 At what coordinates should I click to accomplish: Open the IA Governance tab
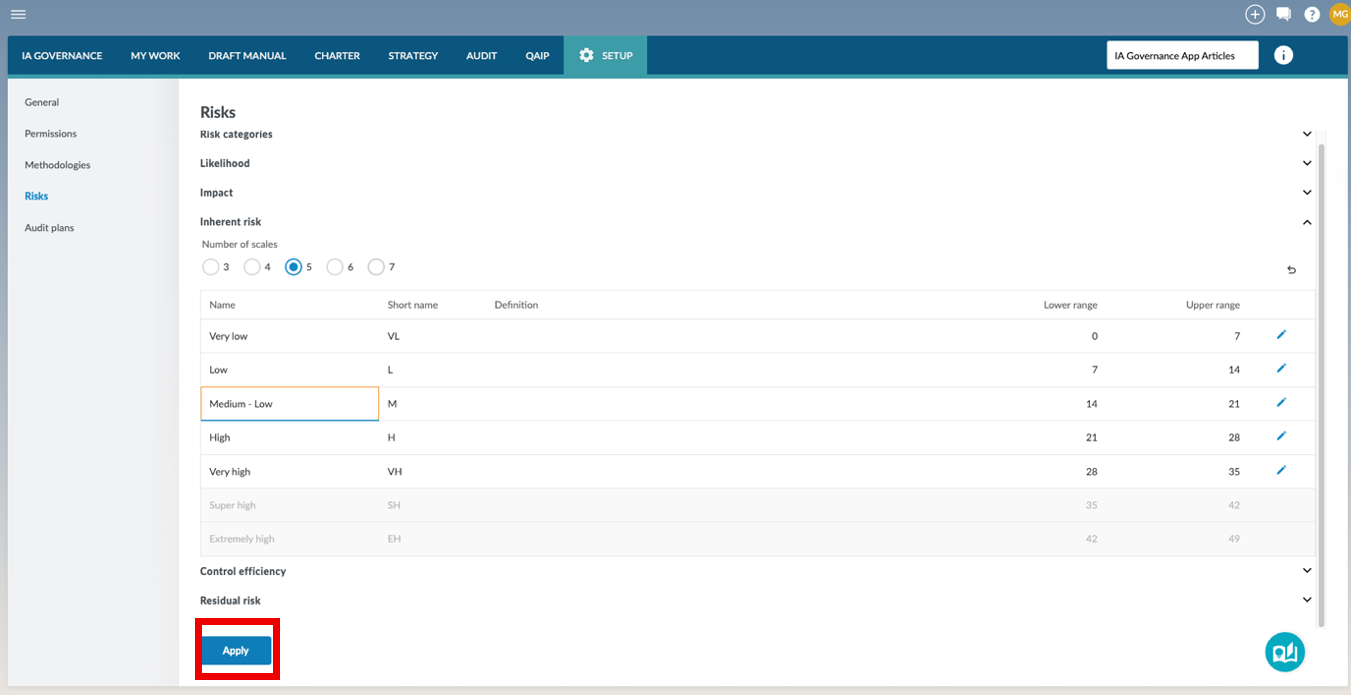tap(62, 56)
